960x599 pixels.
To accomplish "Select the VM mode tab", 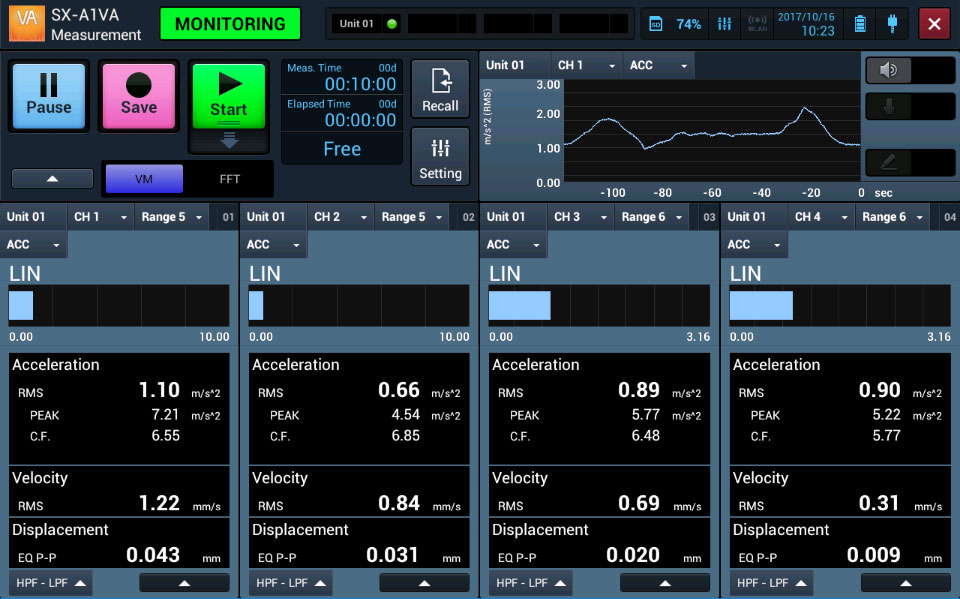I will (144, 179).
